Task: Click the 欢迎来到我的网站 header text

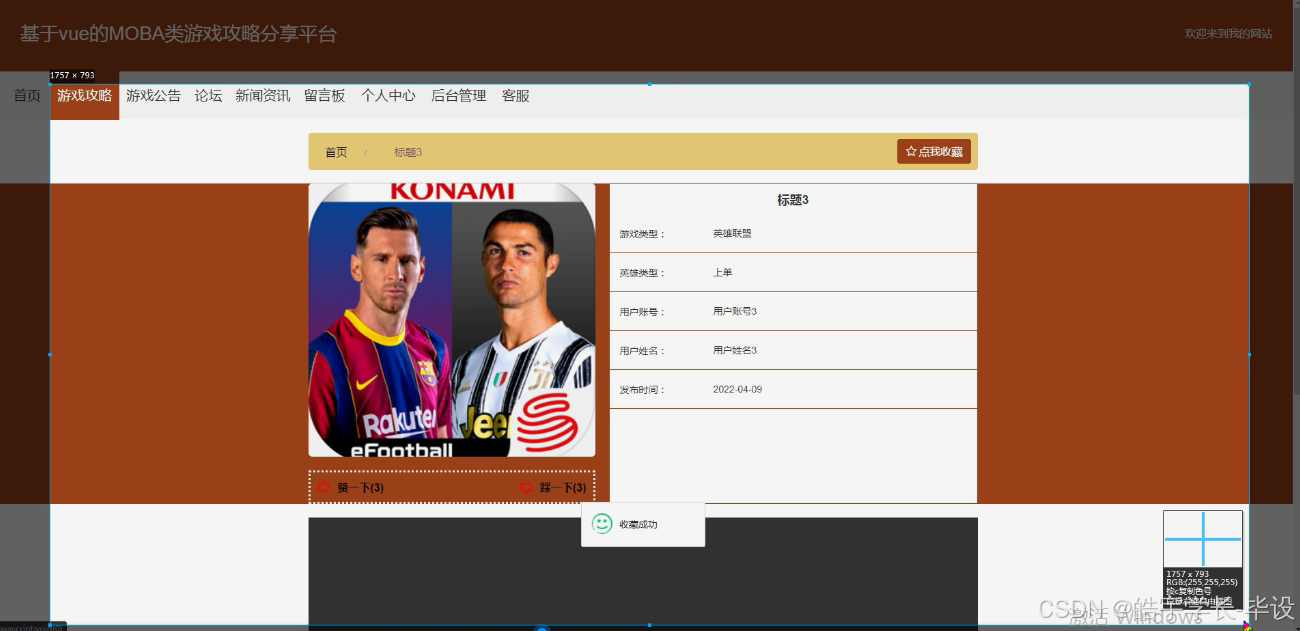Action: coord(1228,34)
